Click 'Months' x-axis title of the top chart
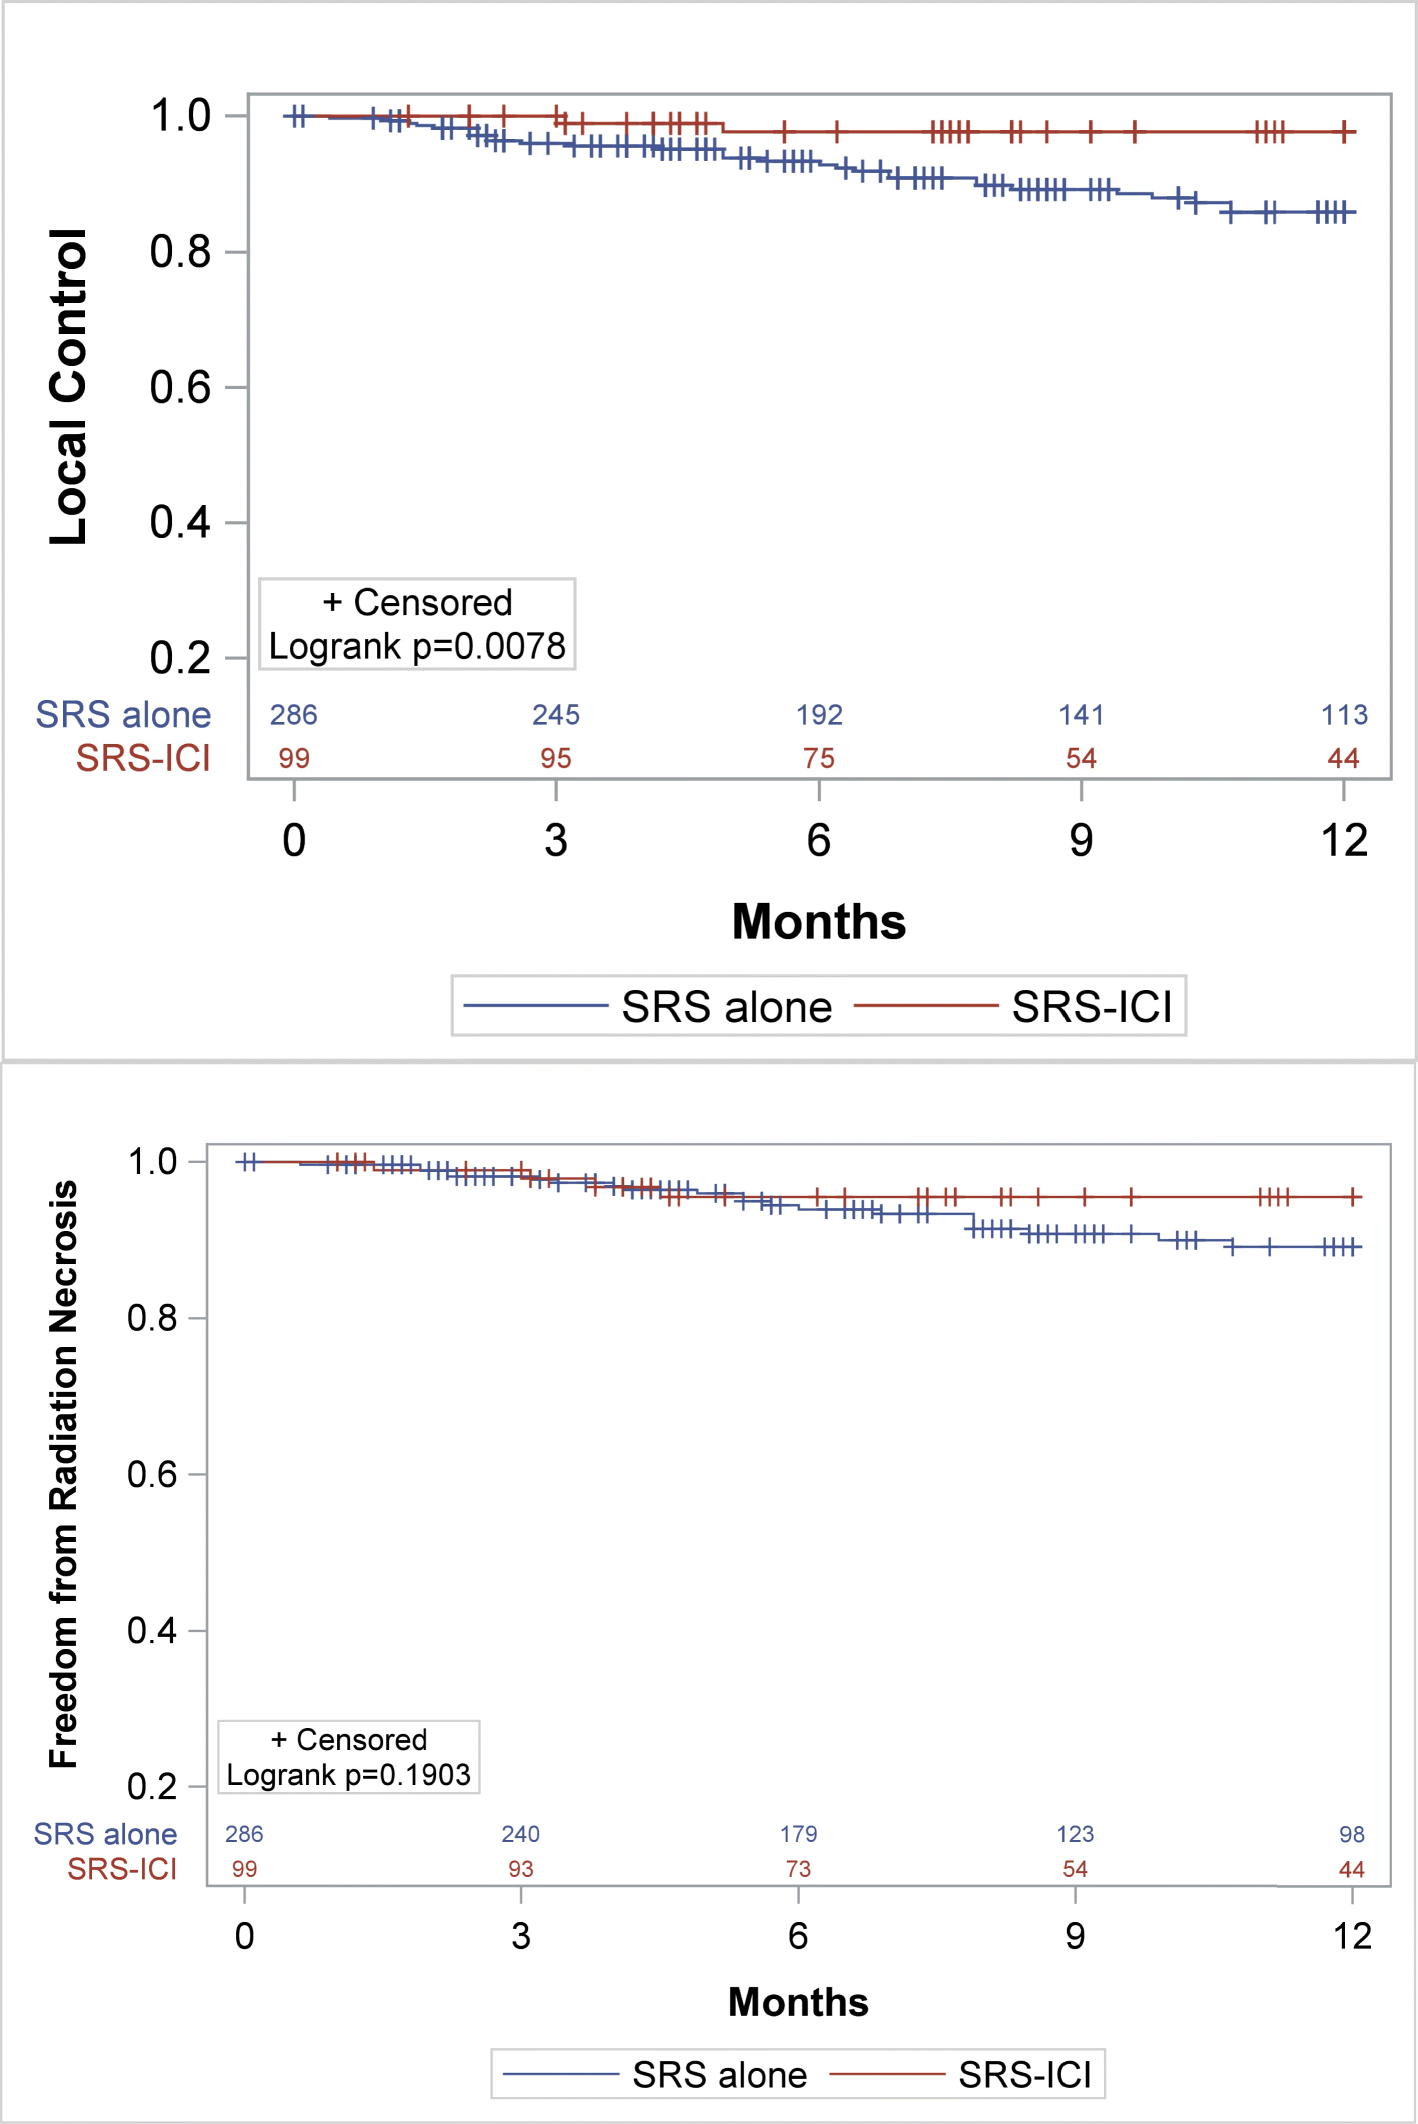 (819, 921)
